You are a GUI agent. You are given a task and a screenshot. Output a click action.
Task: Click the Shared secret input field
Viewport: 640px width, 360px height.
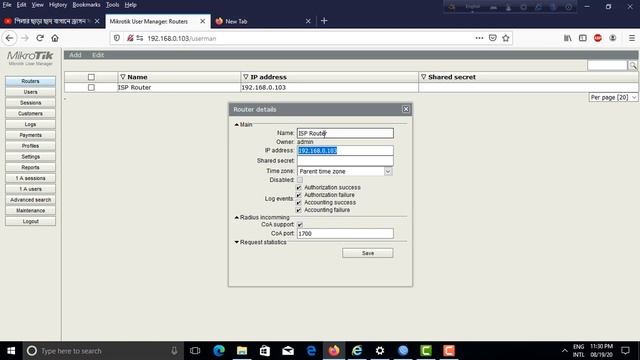point(345,161)
